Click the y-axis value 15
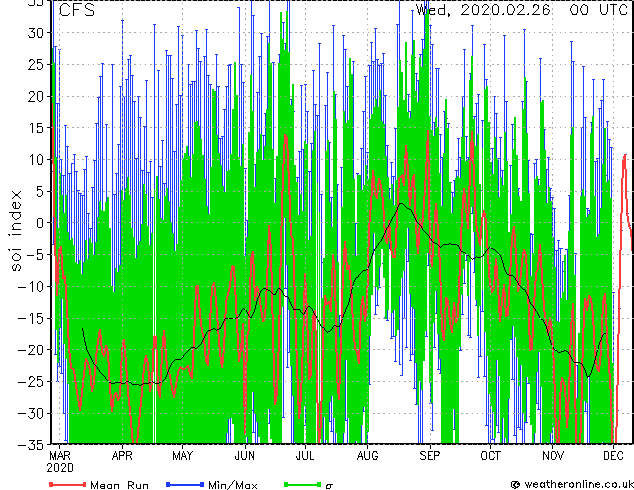Screen dimensions: 634x490 35,128
